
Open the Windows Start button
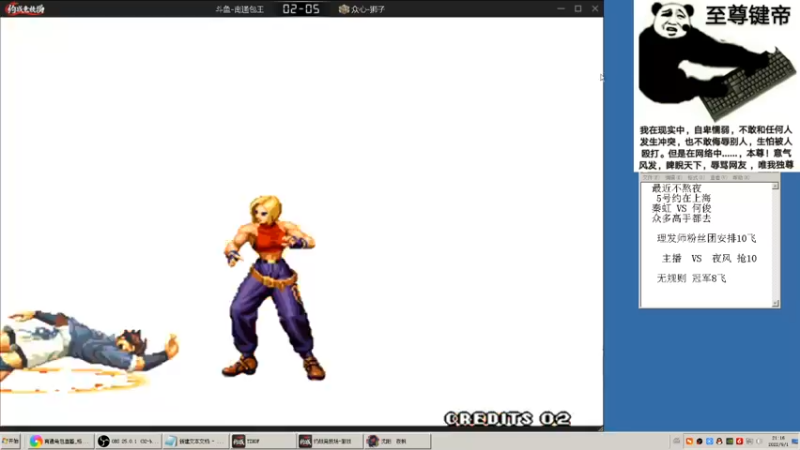point(11,441)
